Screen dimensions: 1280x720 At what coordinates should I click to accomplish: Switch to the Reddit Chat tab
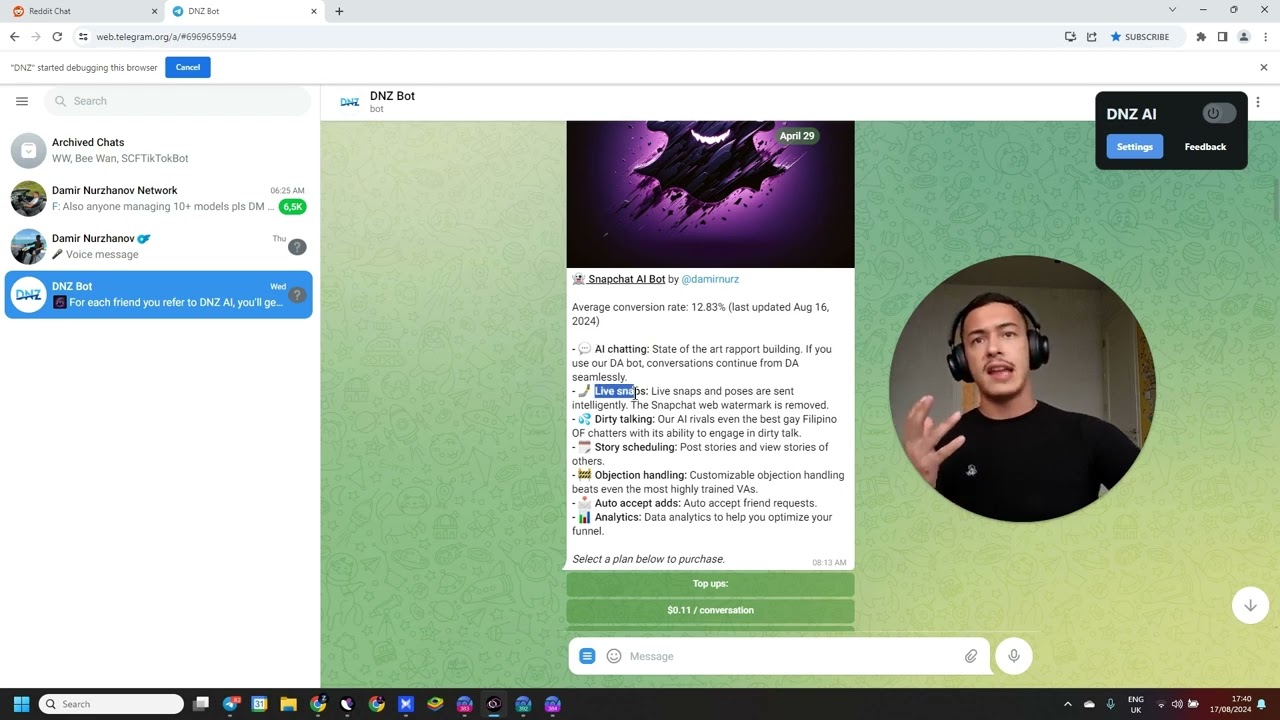84,11
